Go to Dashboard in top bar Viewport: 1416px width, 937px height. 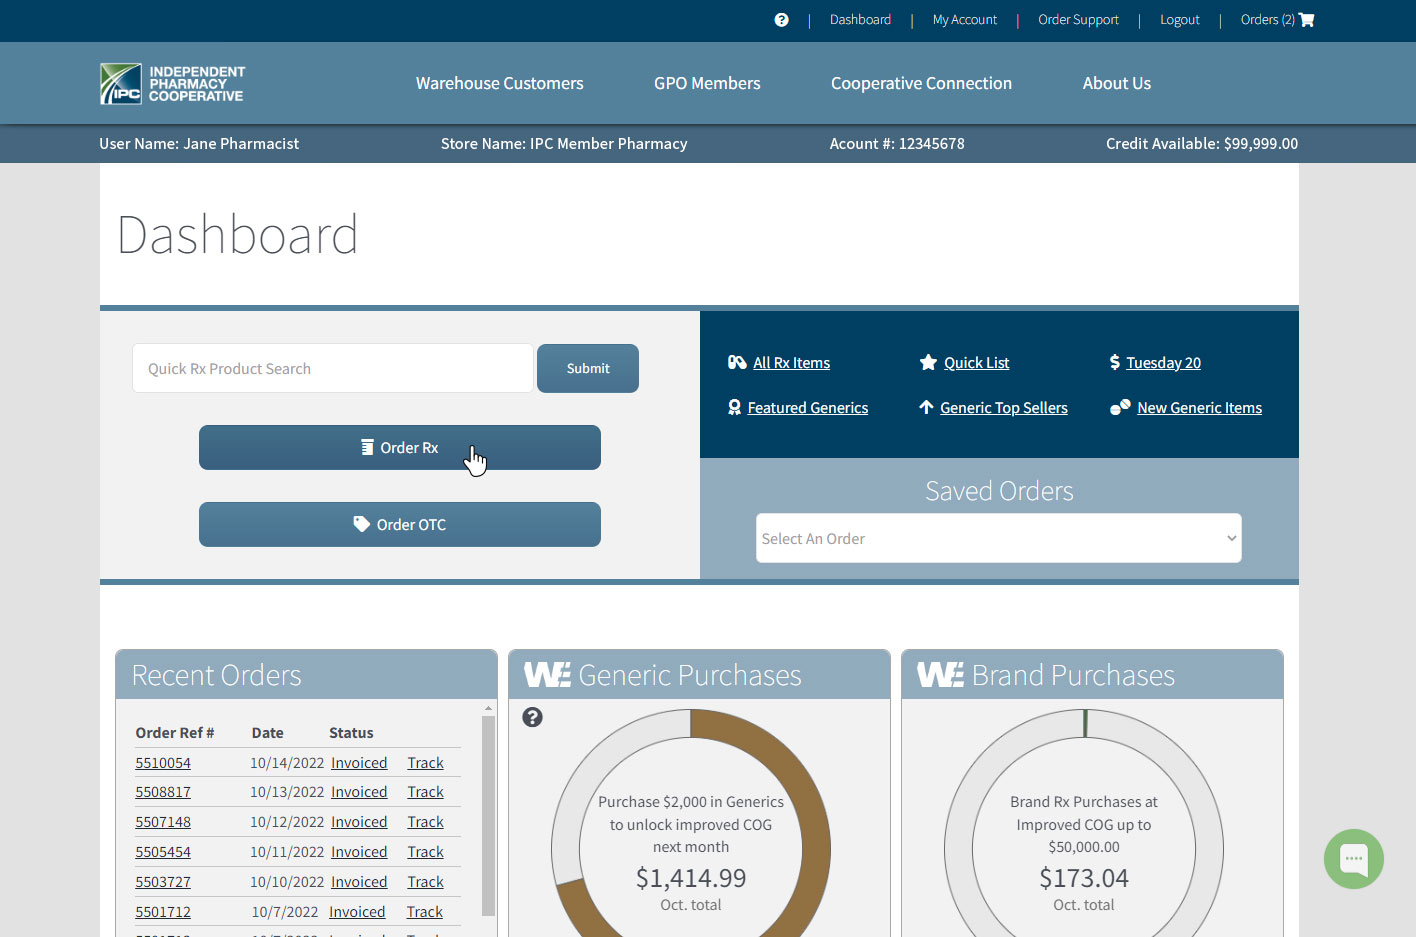(860, 20)
